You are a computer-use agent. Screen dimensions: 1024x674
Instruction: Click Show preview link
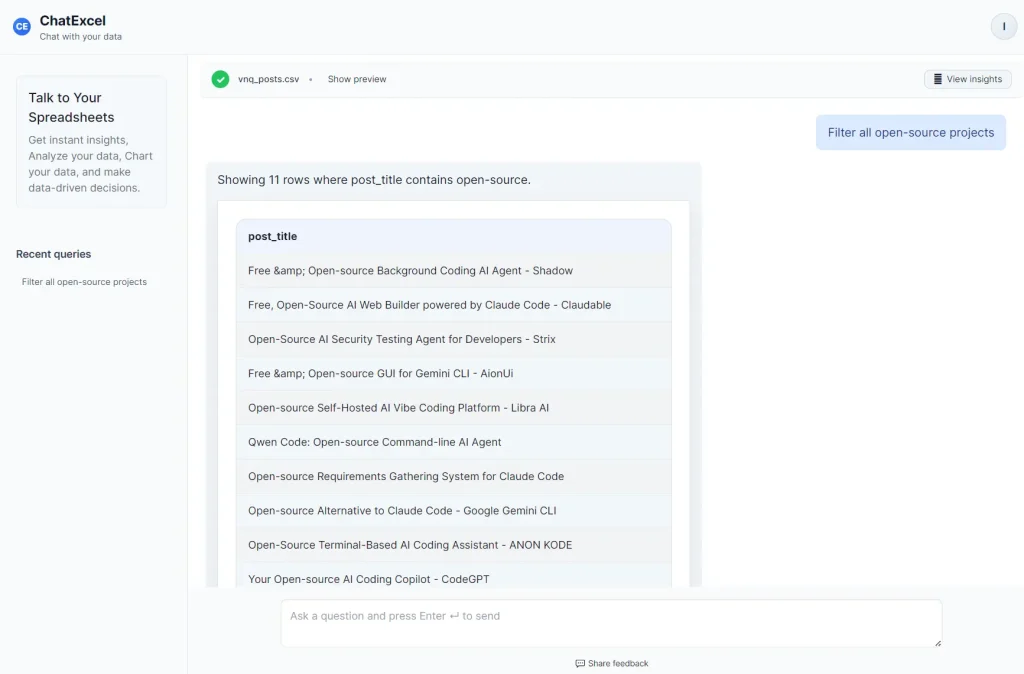click(357, 79)
